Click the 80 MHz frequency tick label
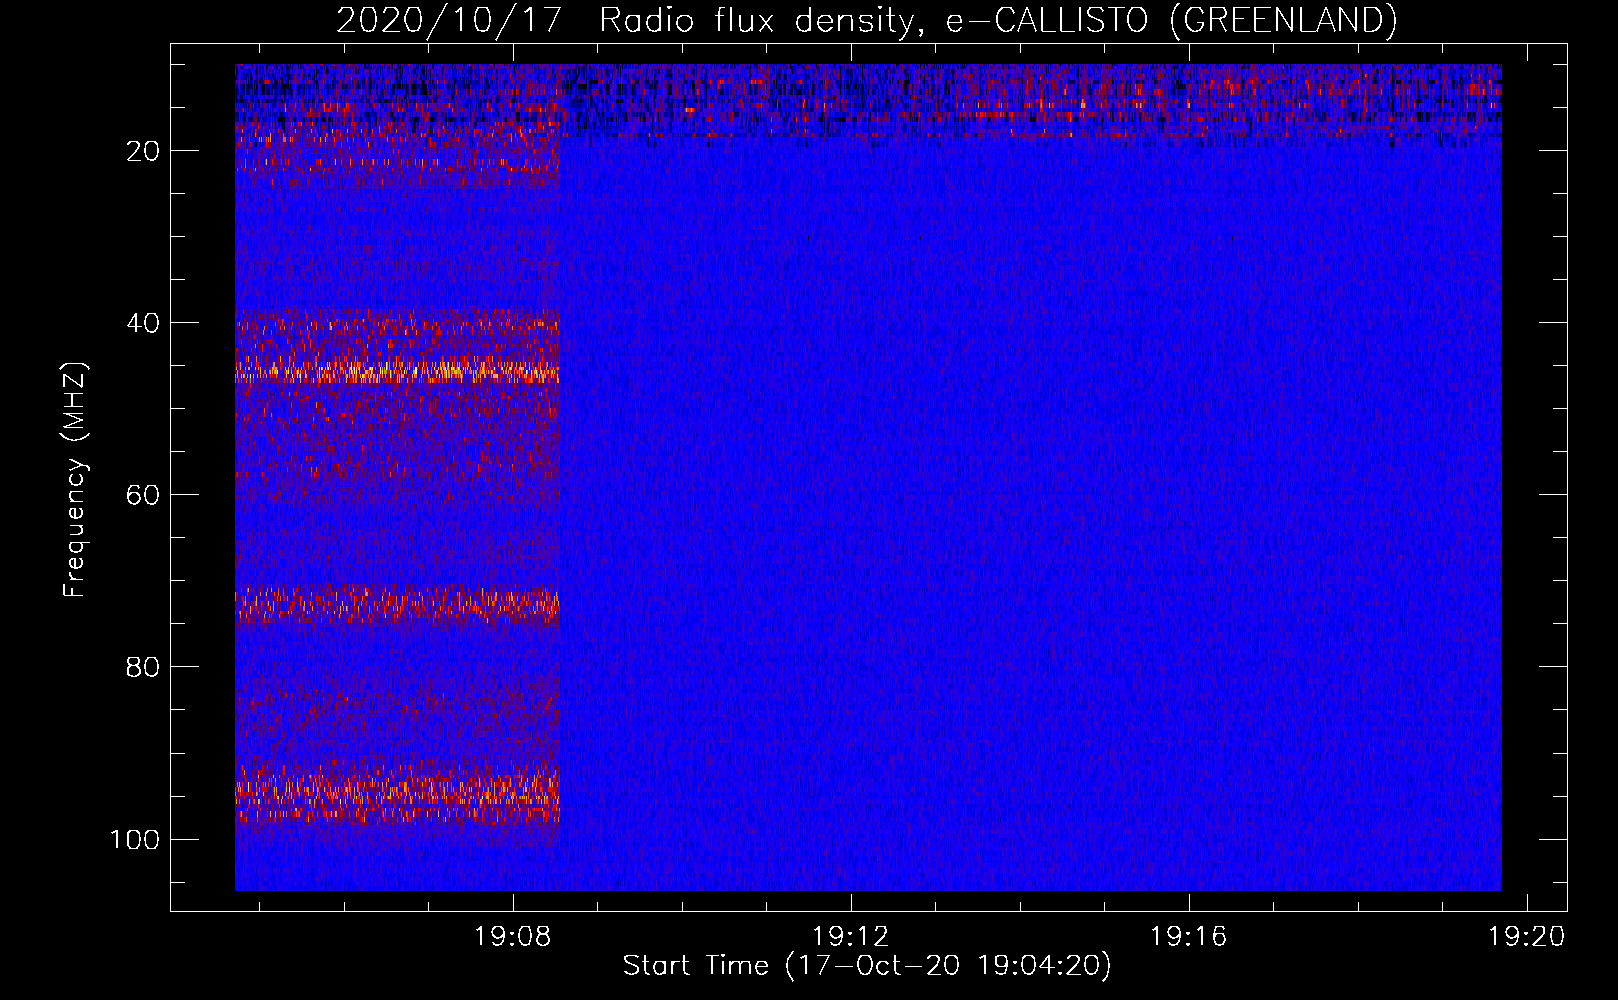Image resolution: width=1618 pixels, height=1000 pixels. (x=143, y=667)
